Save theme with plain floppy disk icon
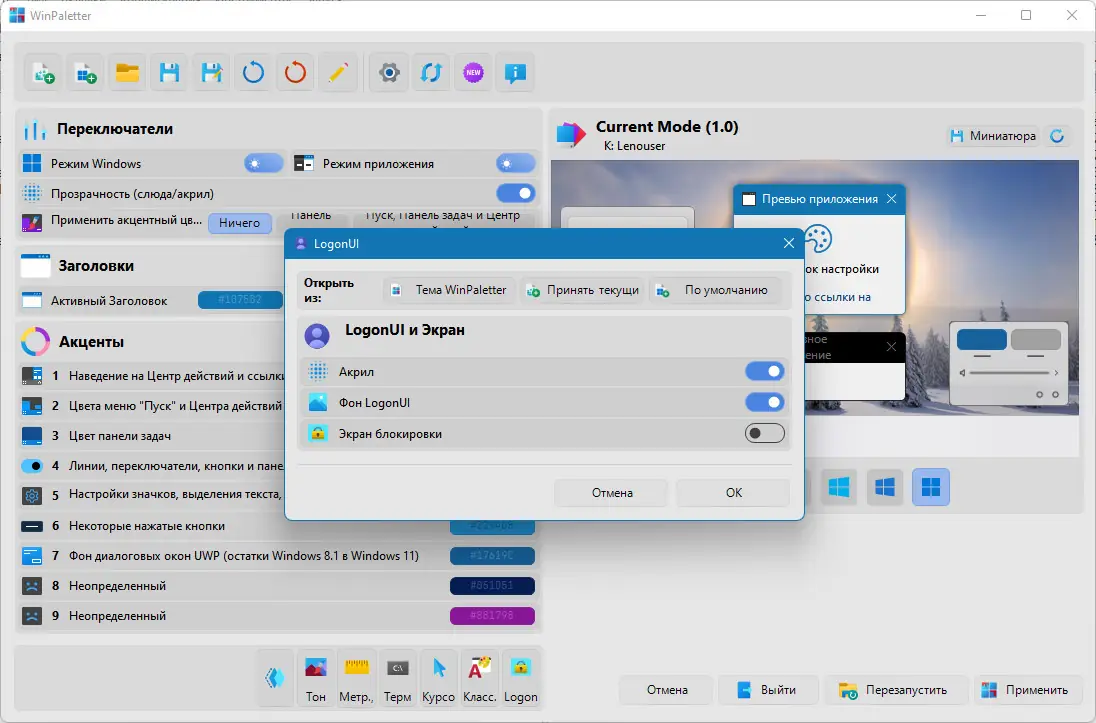Viewport: 1096px width, 723px height. click(x=169, y=73)
